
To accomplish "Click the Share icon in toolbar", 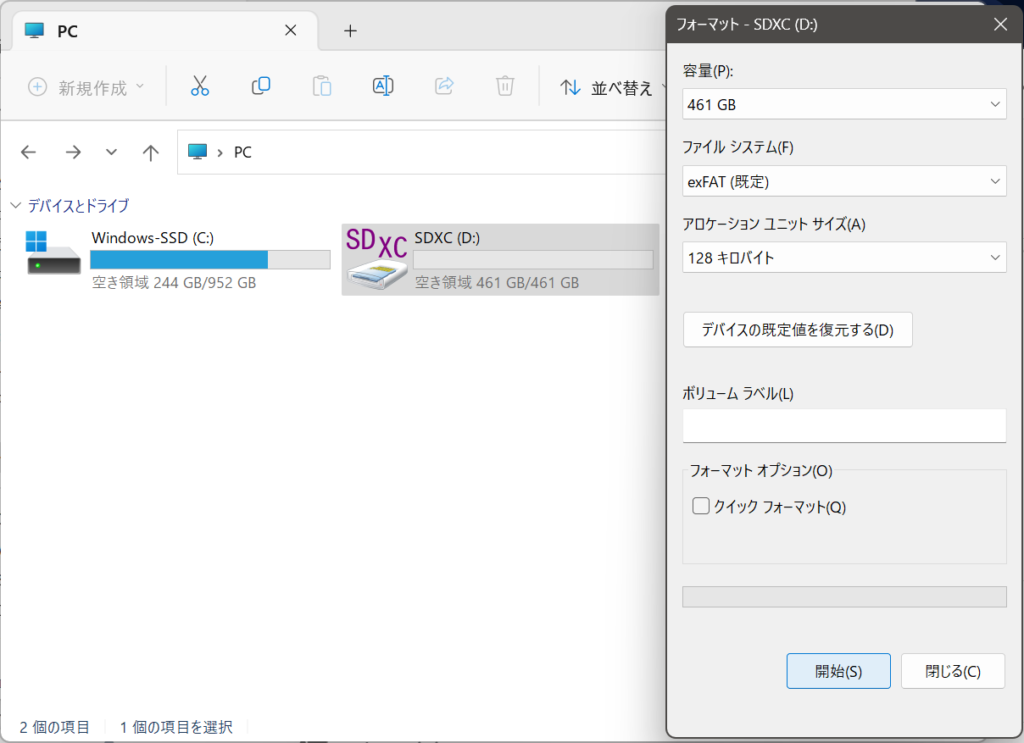I will pyautogui.click(x=444, y=86).
